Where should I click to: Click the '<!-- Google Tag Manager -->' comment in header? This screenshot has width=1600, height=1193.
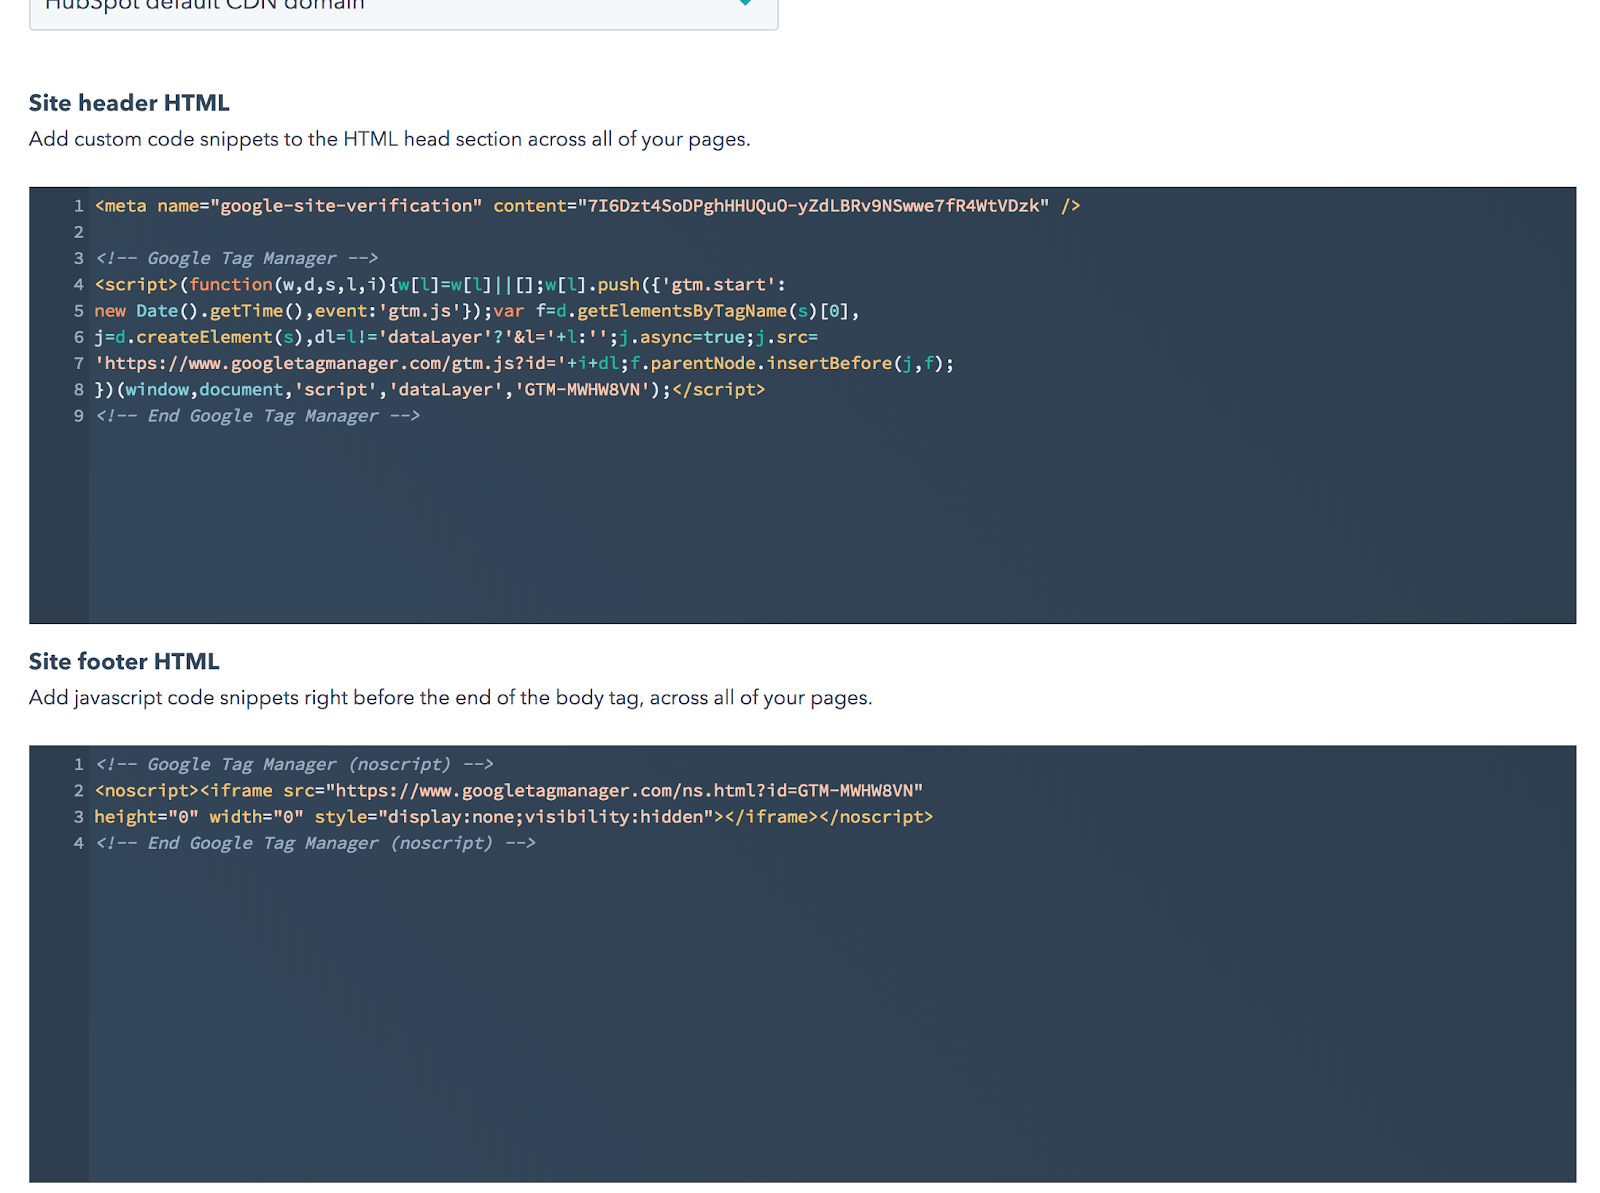coord(236,258)
